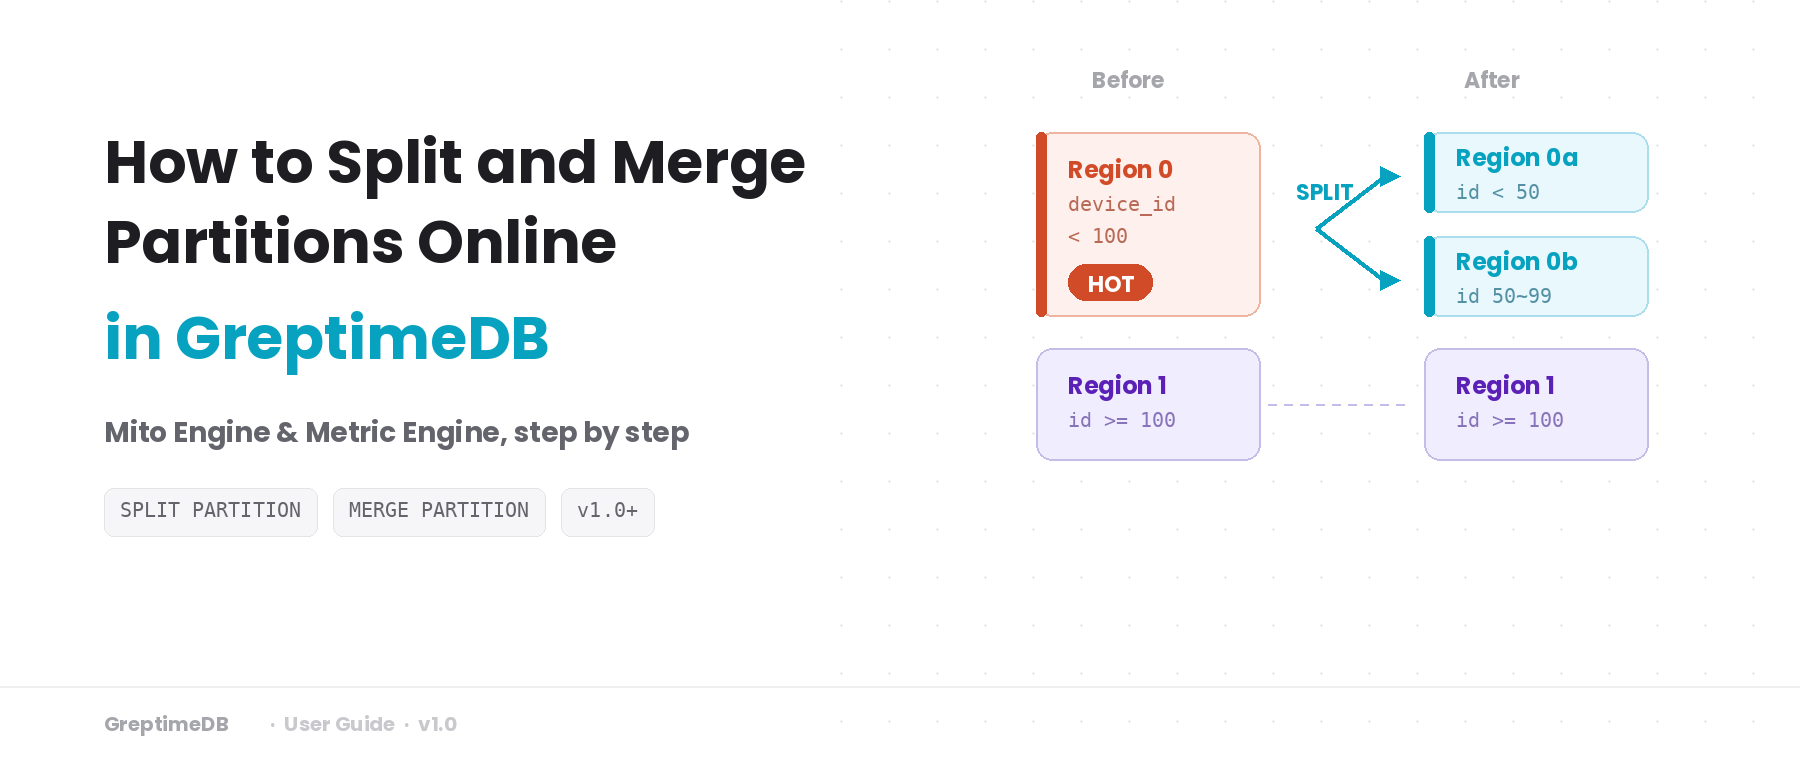Screen dimensions: 1800x766
Task: Click the upper split arrowhead toward Region 0a
Action: tap(1389, 177)
